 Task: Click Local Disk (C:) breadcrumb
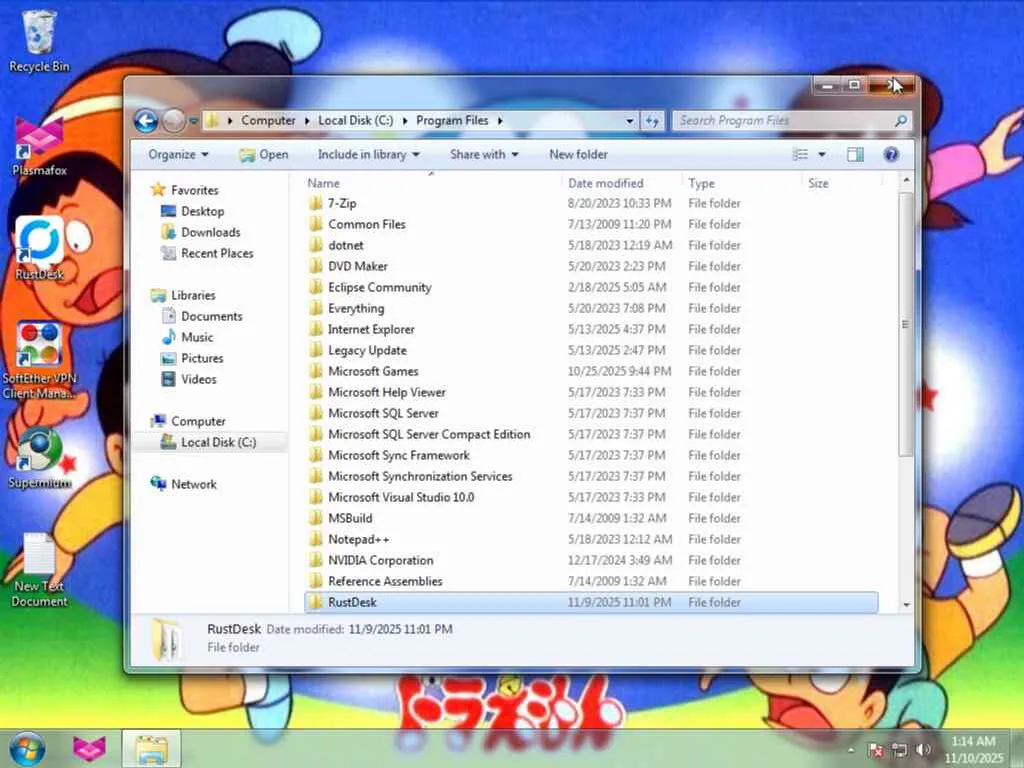355,120
